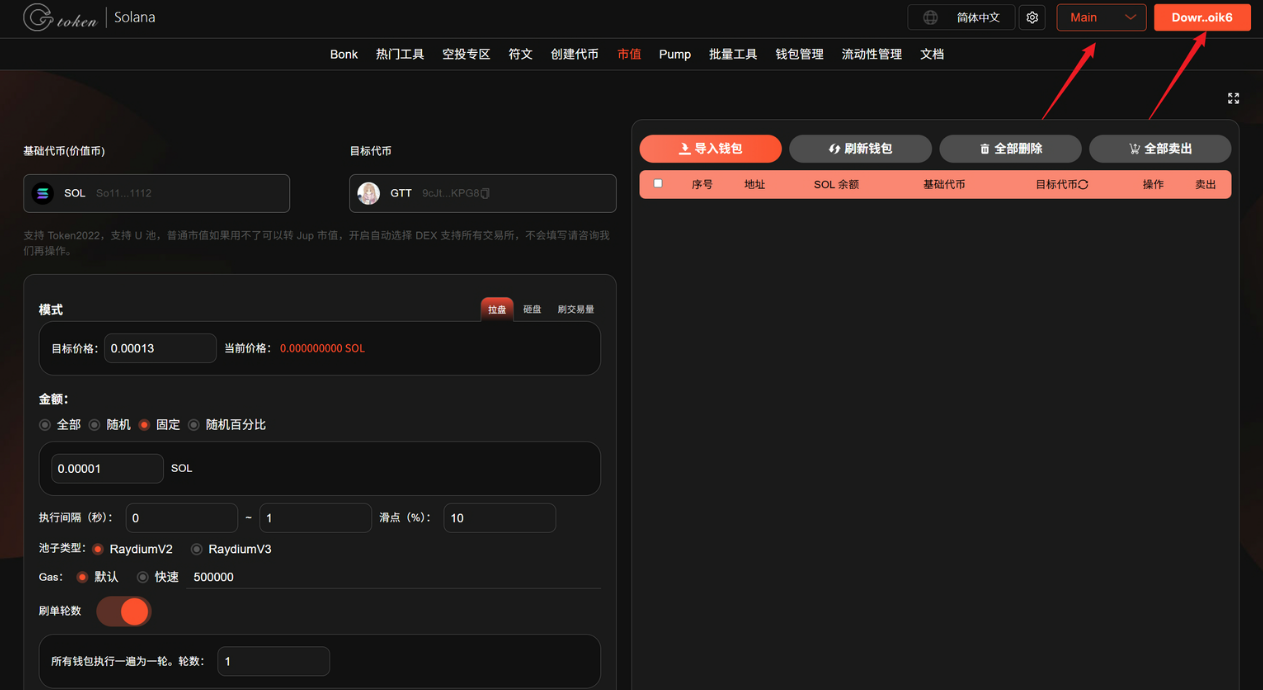The width and height of the screenshot is (1263, 690).
Task: Open the 简体中文 language selector
Action: tap(961, 17)
